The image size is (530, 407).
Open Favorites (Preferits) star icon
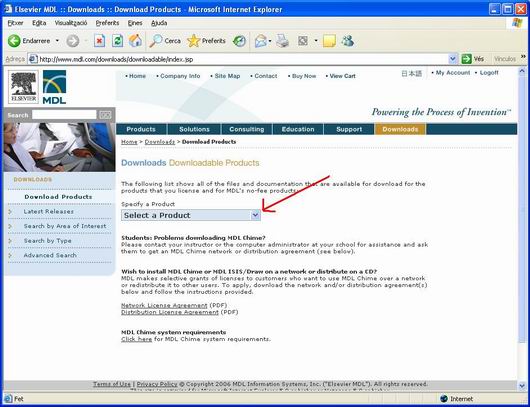pyautogui.click(x=194, y=41)
